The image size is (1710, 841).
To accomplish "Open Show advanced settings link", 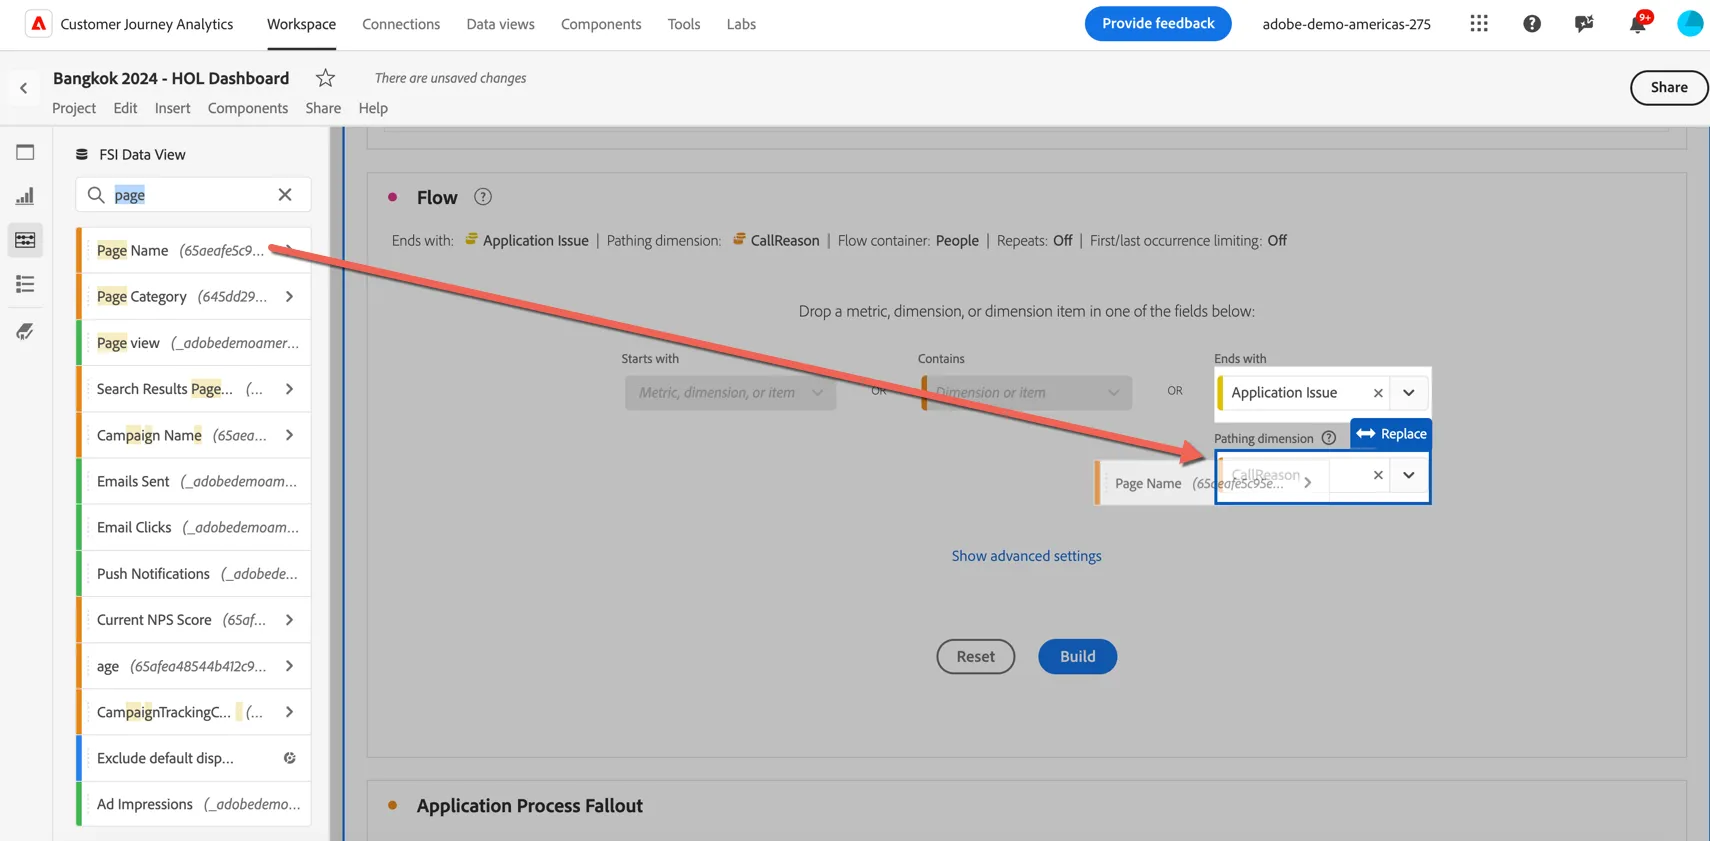I will click(x=1026, y=556).
